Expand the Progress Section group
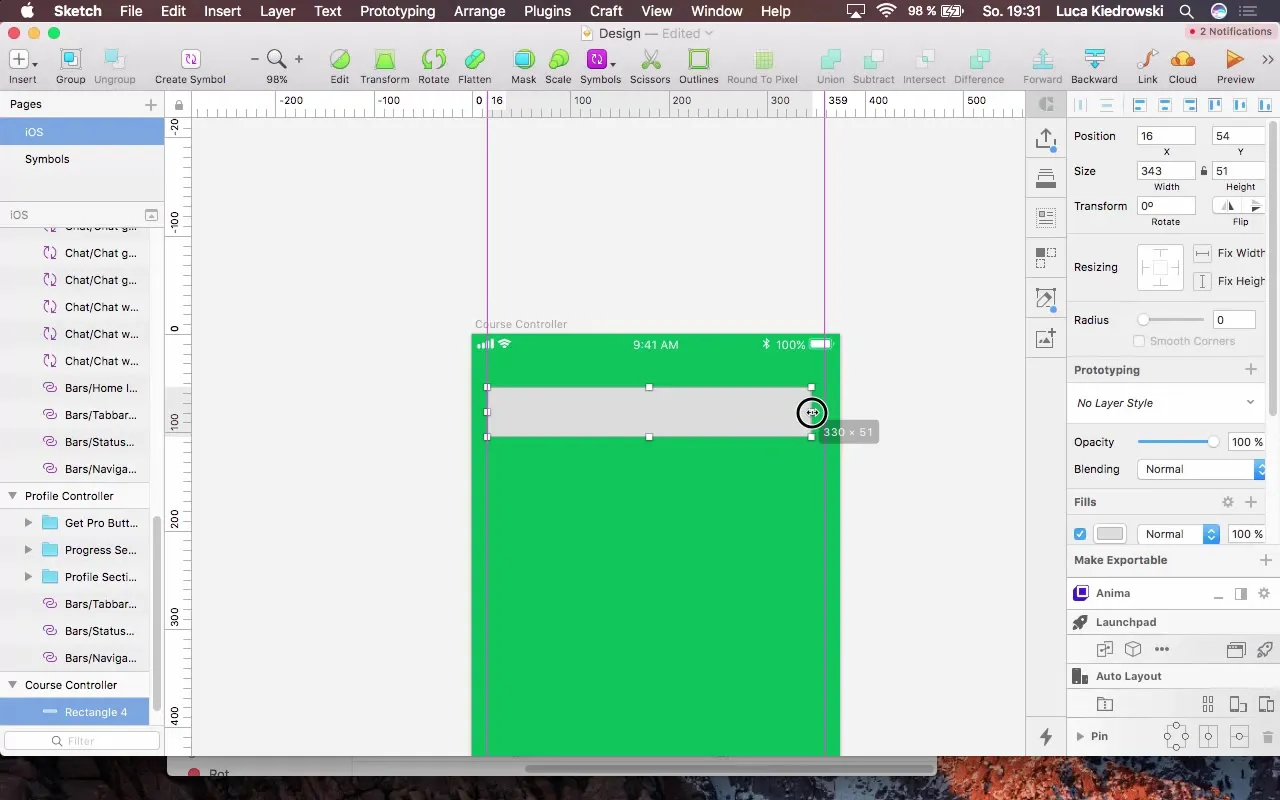This screenshot has height=800, width=1280. (28, 550)
